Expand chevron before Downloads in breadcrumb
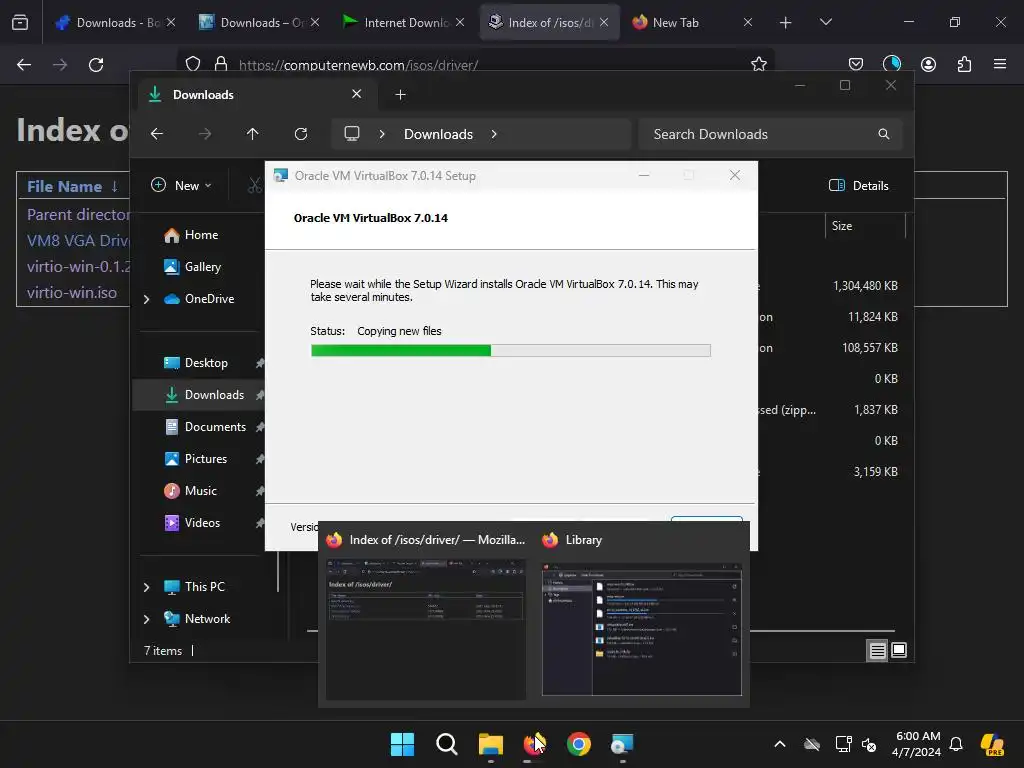This screenshot has height=768, width=1024. coord(382,134)
